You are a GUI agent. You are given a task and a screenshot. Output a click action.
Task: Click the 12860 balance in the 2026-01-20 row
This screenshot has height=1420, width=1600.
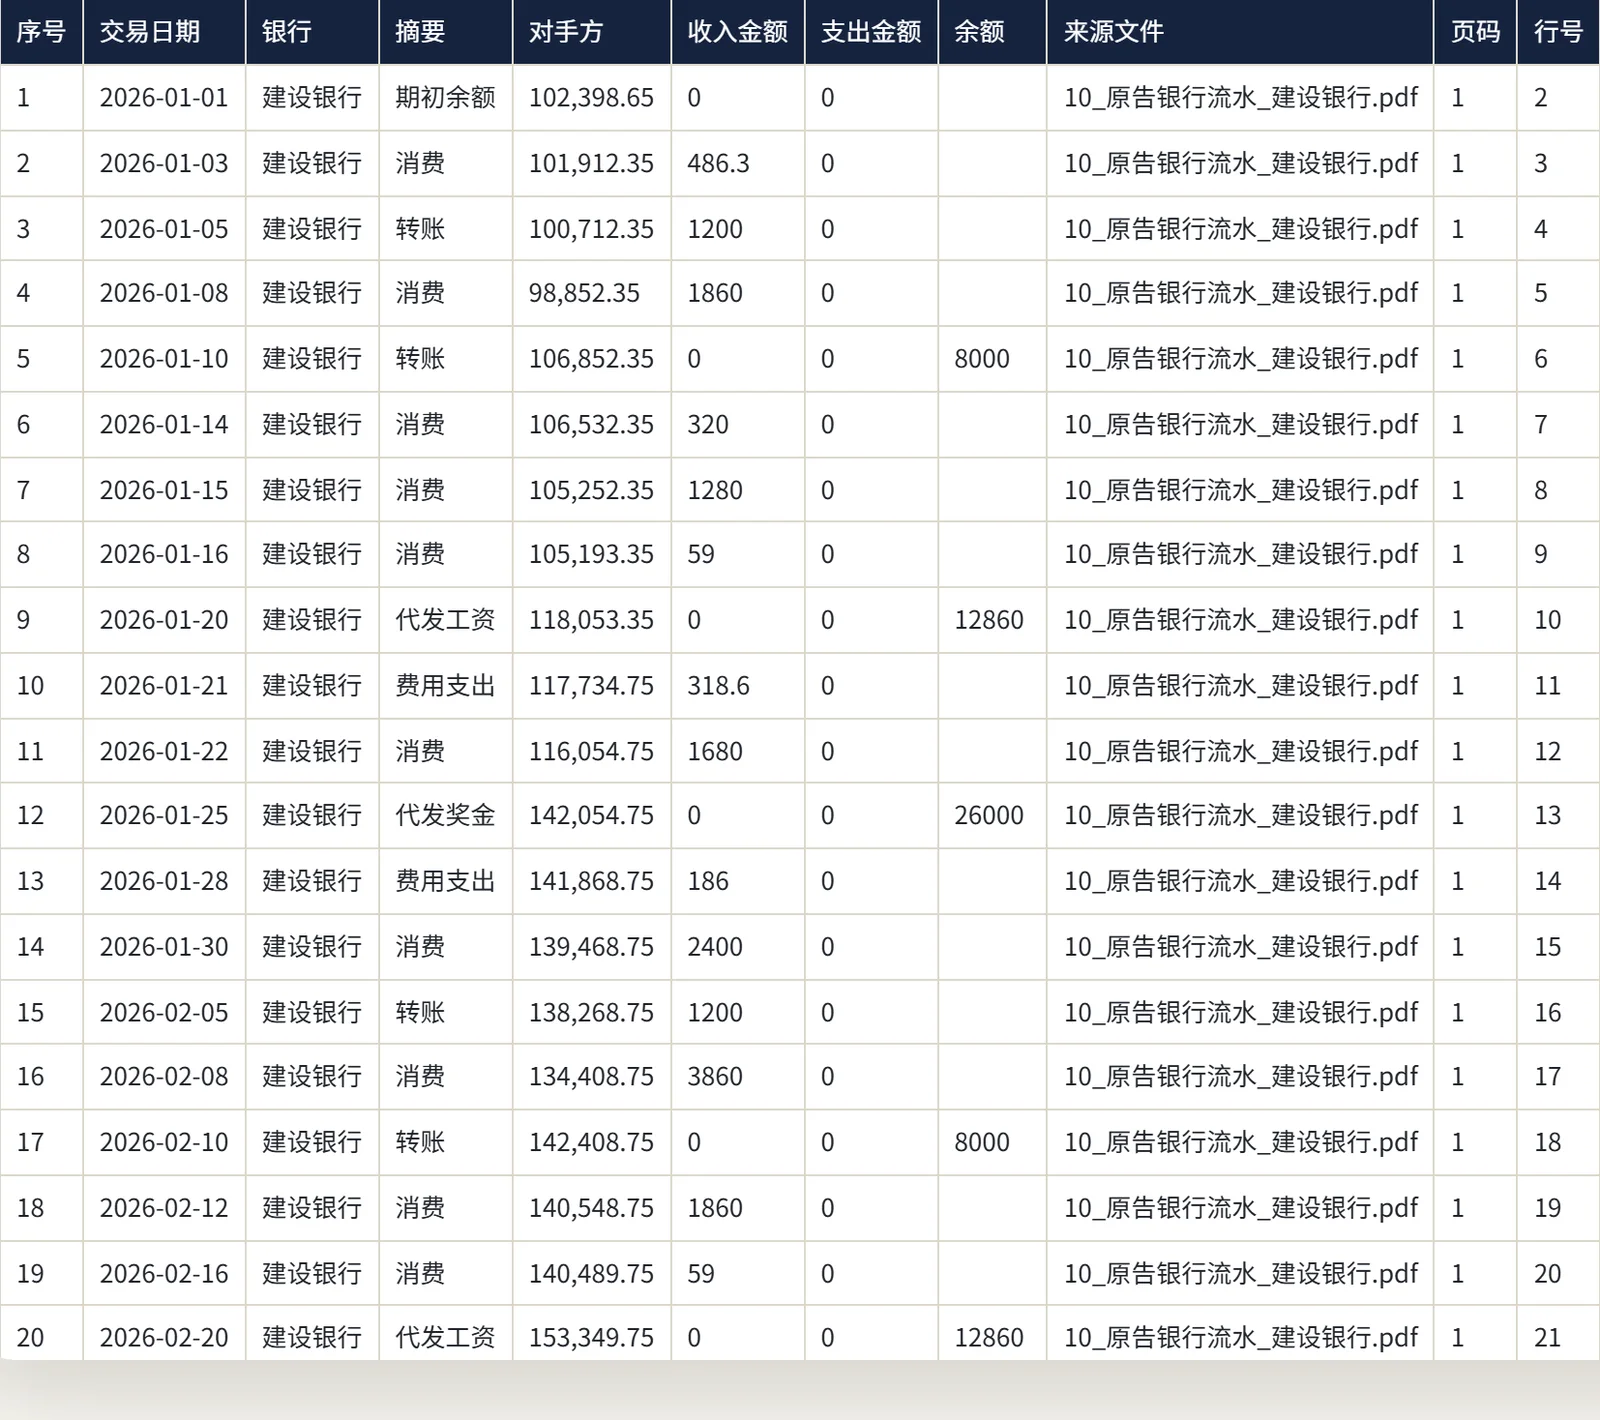(x=989, y=620)
